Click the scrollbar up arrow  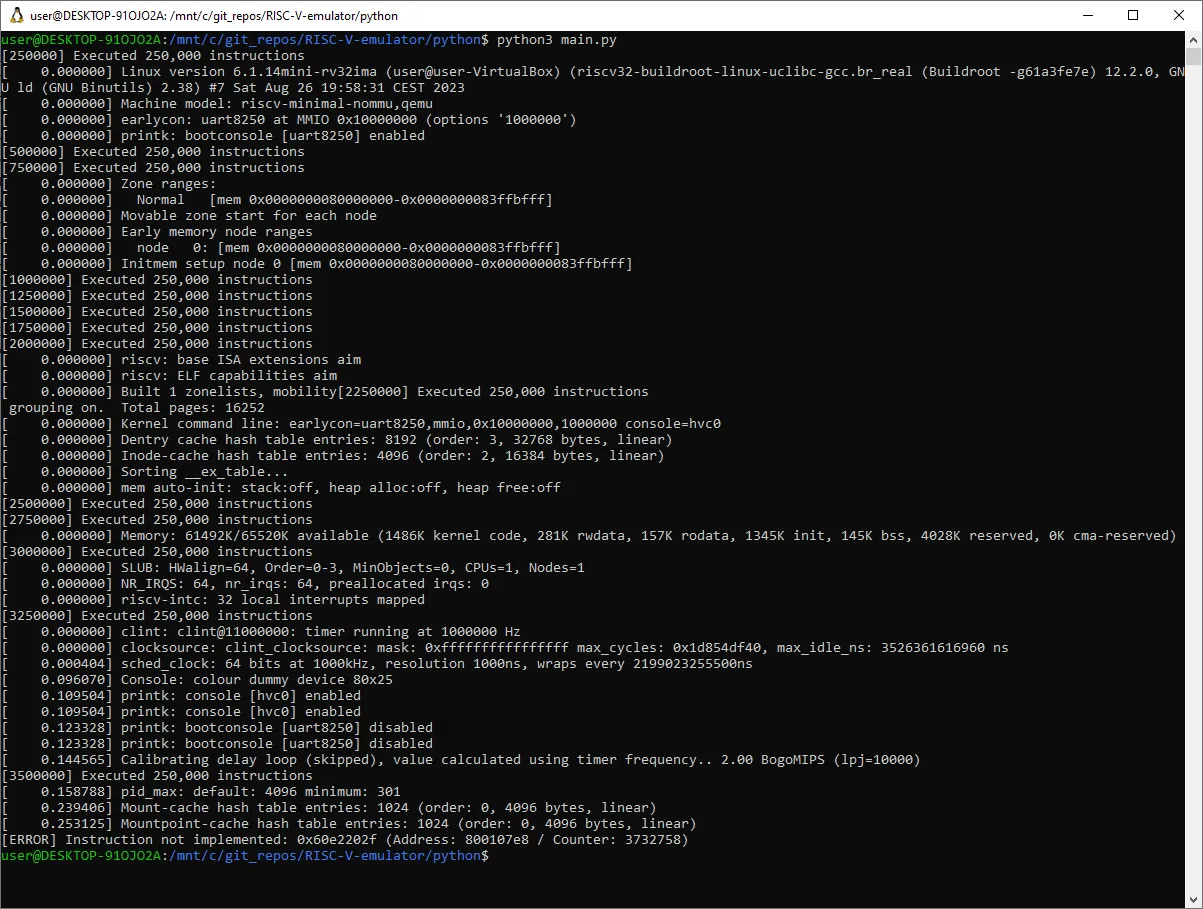[1195, 42]
